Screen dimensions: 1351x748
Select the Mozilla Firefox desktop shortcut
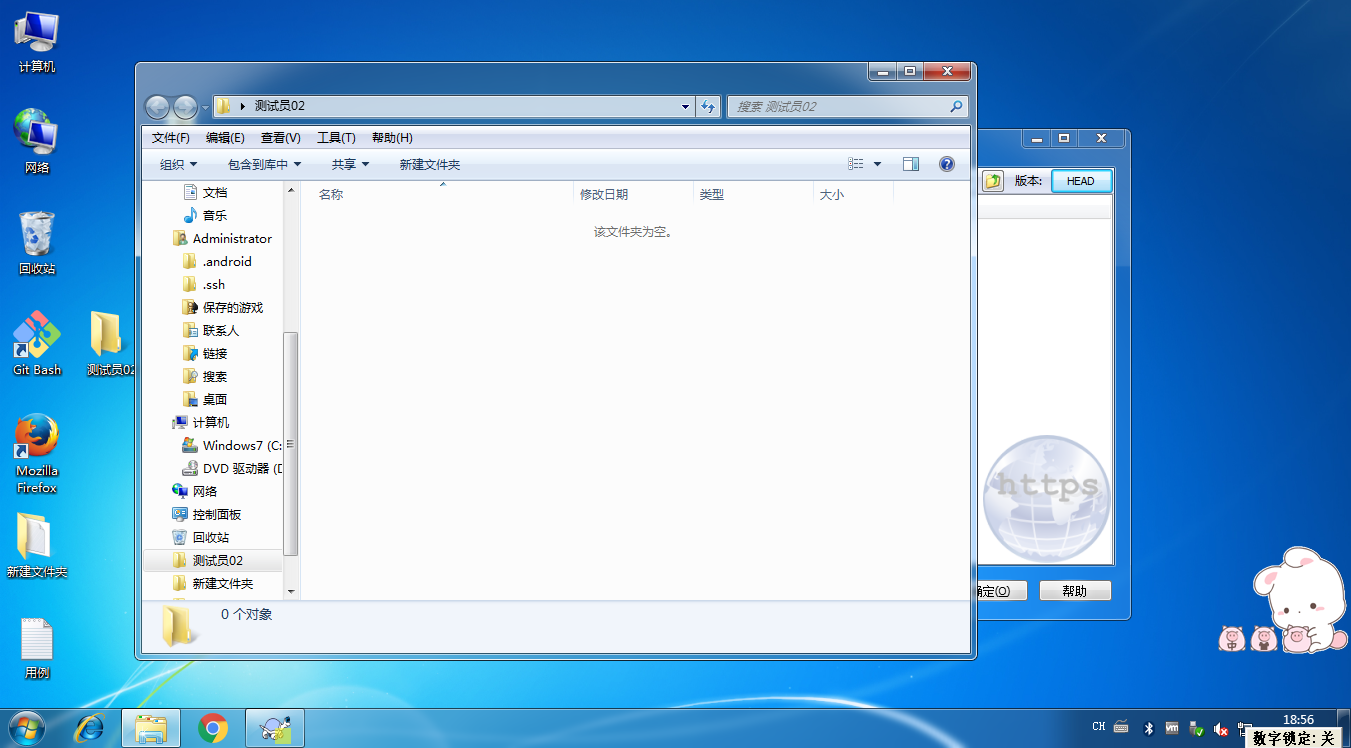(x=37, y=453)
